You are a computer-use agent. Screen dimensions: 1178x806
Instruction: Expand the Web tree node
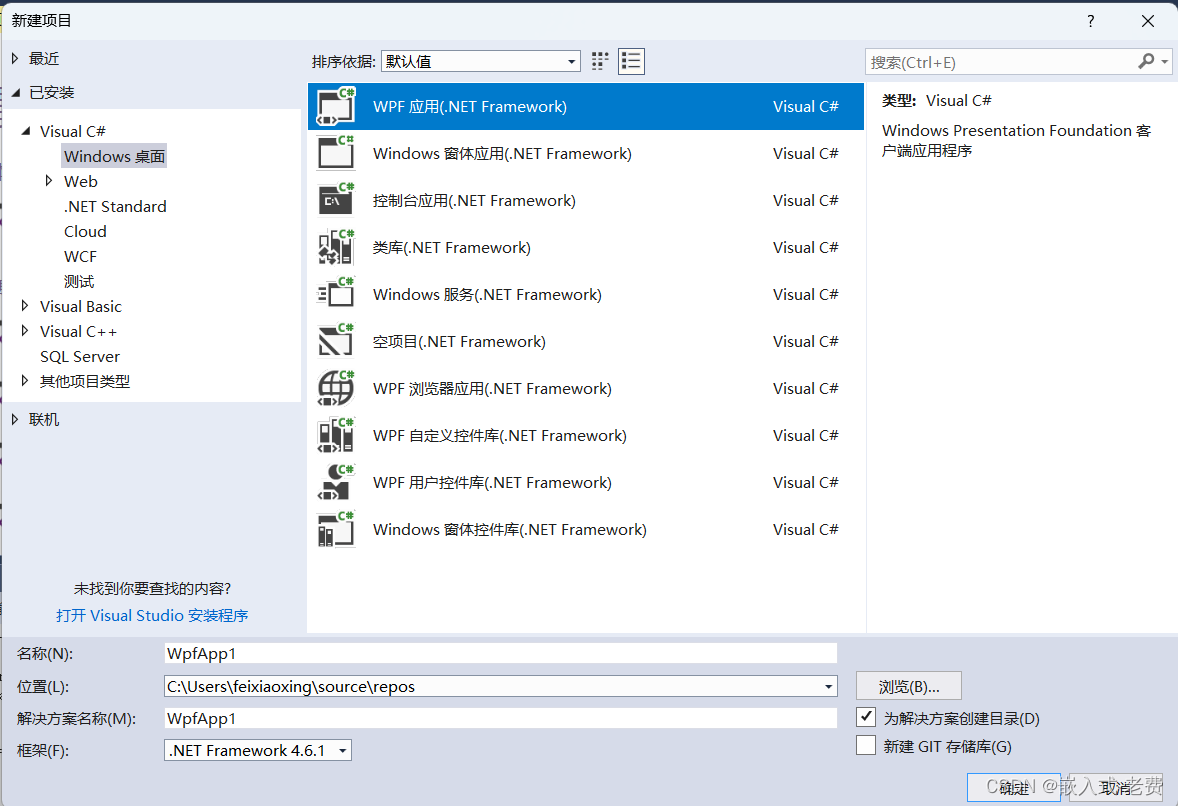click(49, 180)
